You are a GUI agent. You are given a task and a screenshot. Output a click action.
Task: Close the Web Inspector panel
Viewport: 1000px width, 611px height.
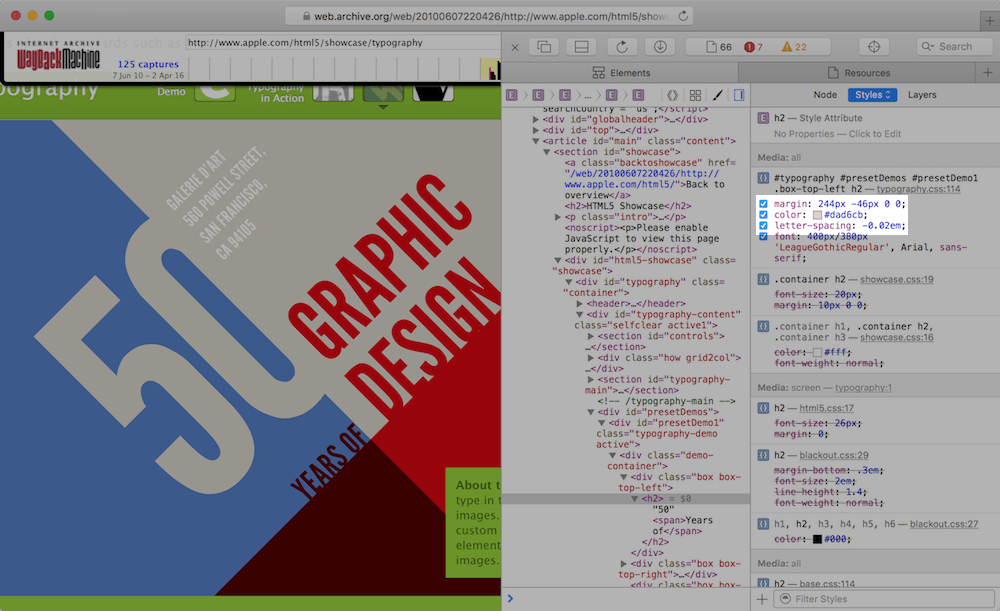click(515, 47)
